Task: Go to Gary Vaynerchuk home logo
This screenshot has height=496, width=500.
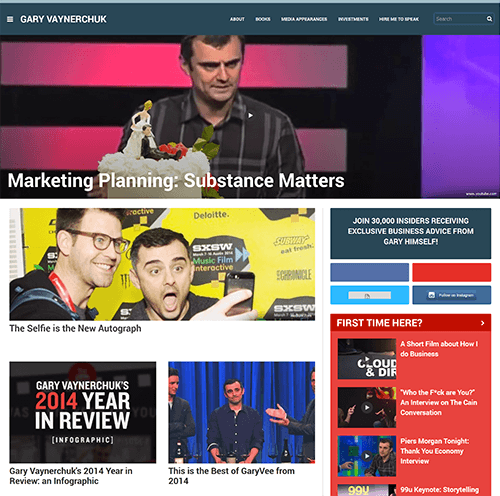Action: coord(63,19)
